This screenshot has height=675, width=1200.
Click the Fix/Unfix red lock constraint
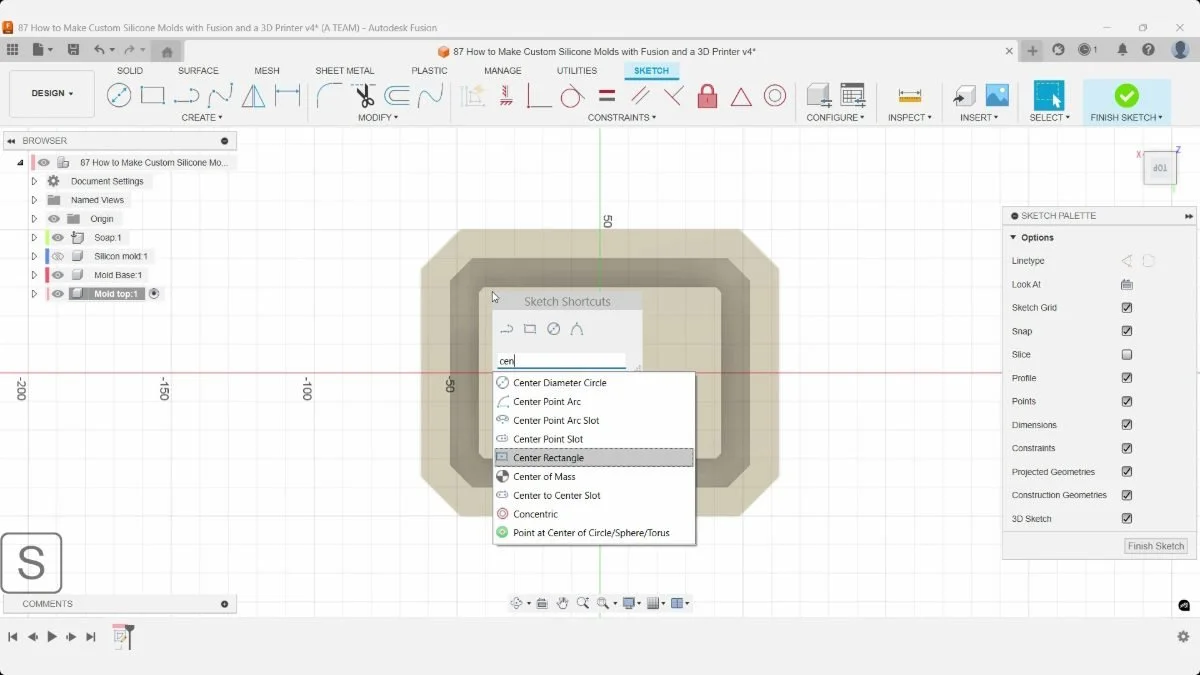click(x=707, y=96)
